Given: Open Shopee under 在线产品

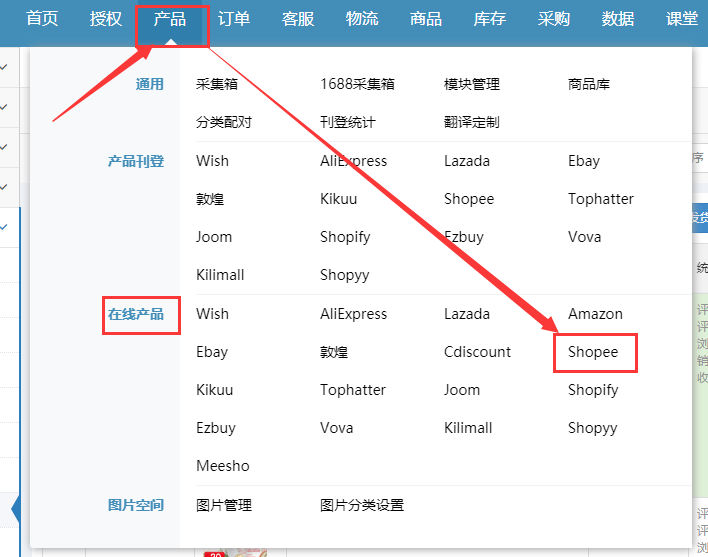Looking at the screenshot, I should pos(593,352).
